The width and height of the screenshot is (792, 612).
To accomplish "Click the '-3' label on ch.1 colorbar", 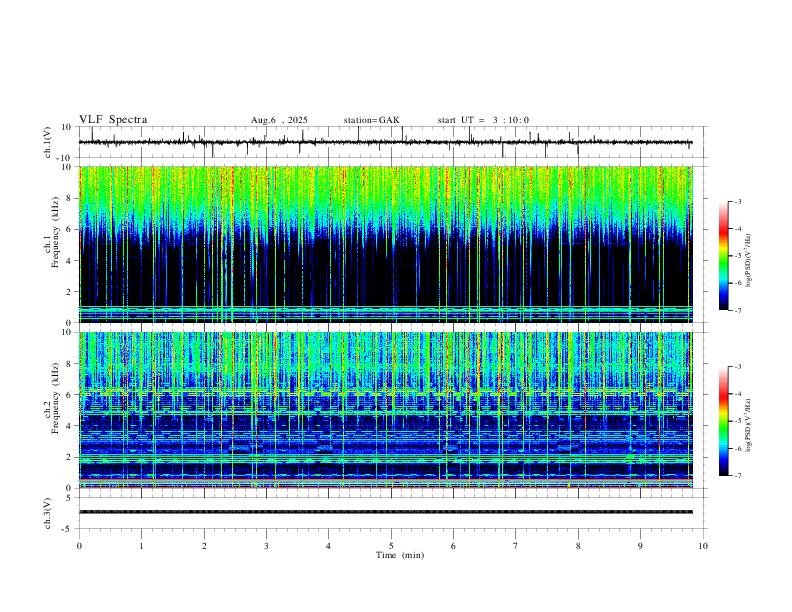I will [x=737, y=201].
